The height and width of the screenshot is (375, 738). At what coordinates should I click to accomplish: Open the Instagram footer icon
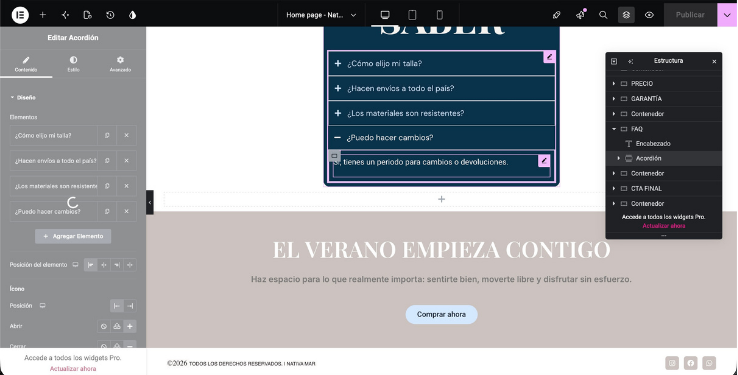(x=672, y=363)
